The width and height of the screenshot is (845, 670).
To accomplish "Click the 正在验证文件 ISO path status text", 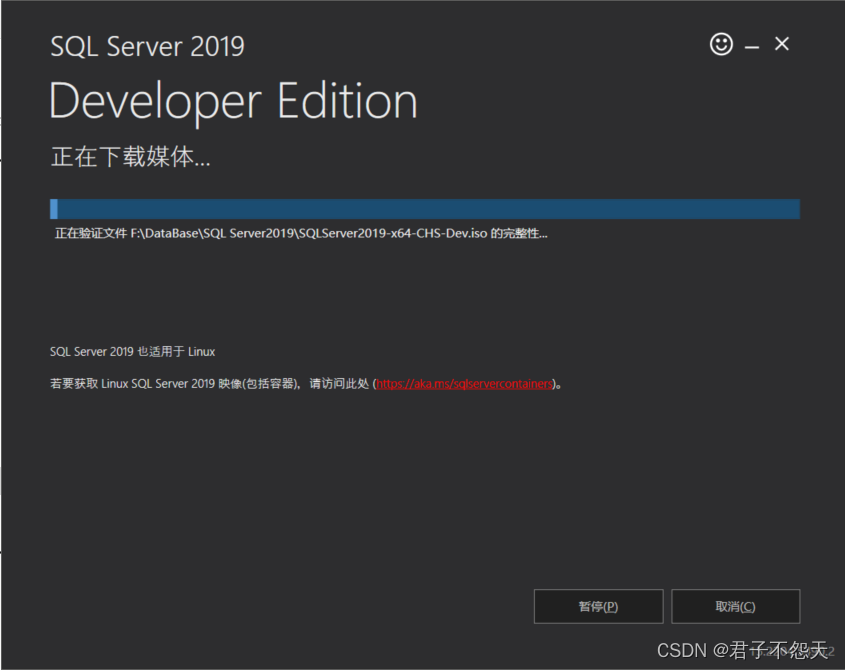I will pos(301,233).
